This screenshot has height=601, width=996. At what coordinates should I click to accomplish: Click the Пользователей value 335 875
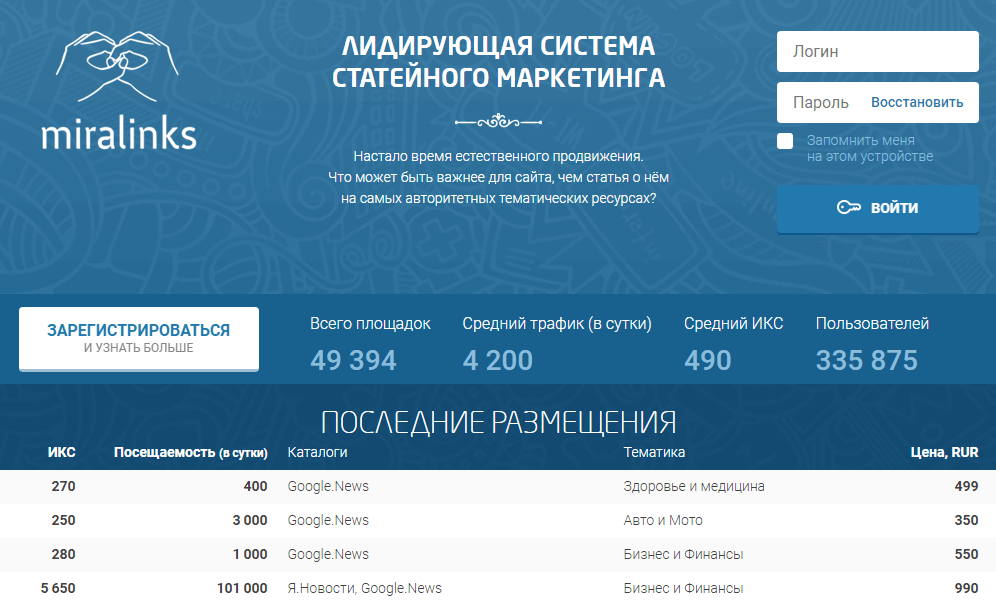[866, 360]
